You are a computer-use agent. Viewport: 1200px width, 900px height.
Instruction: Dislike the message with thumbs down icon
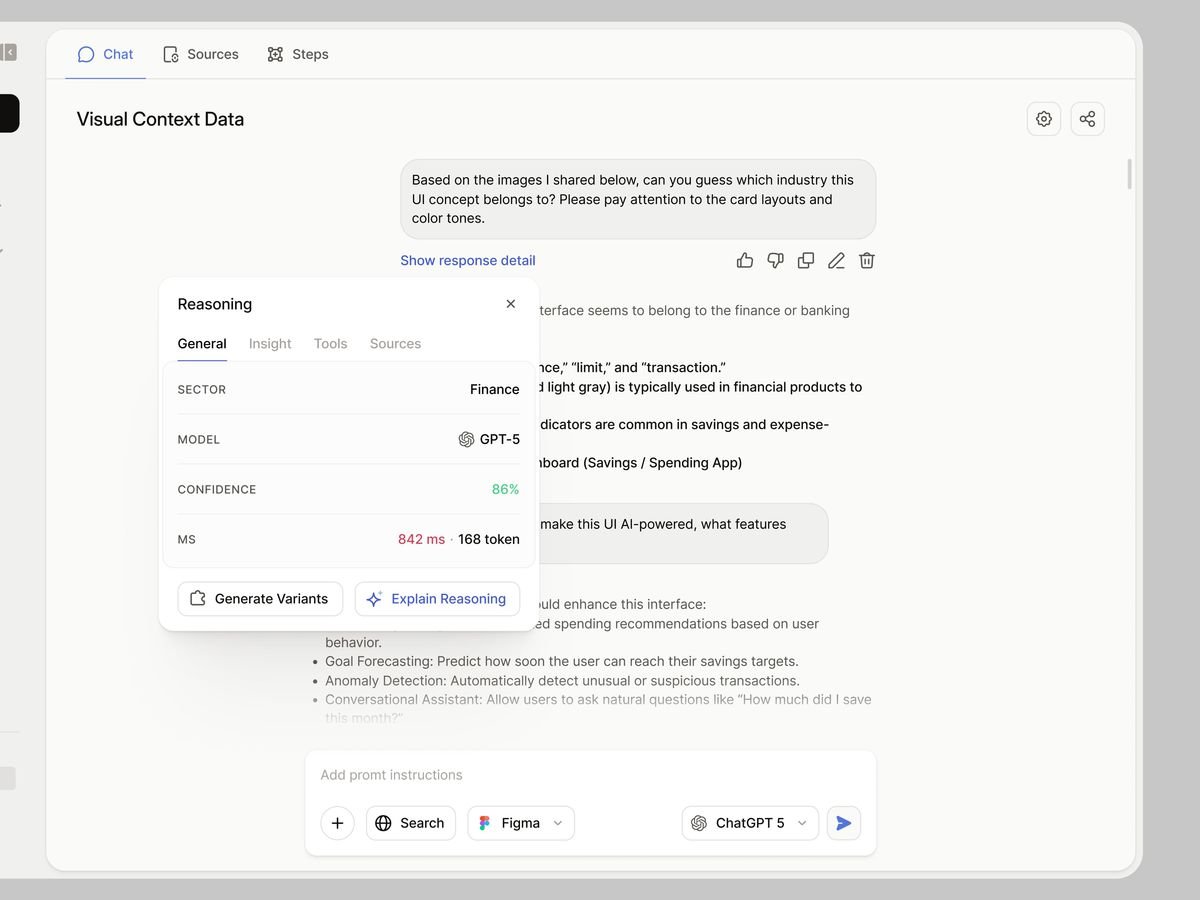click(775, 260)
